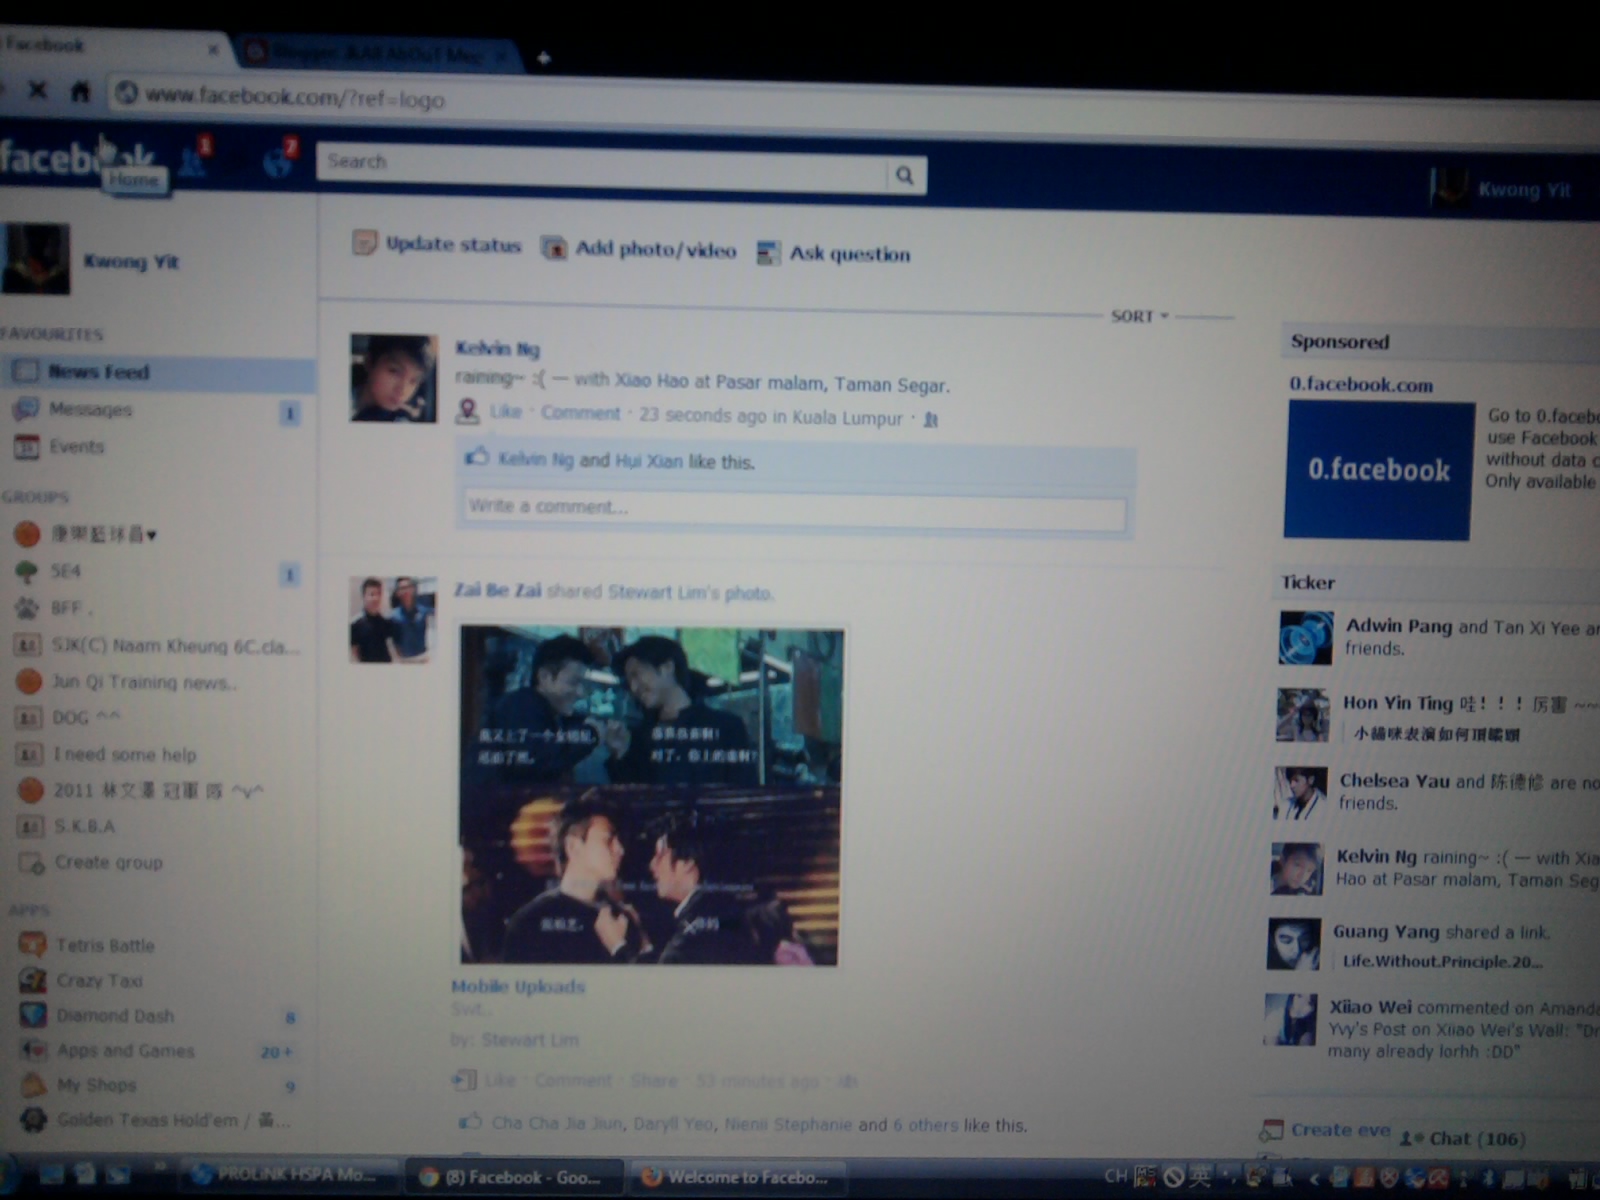Image resolution: width=1600 pixels, height=1200 pixels.
Task: Open Adwin Pang ticker story
Action: (x=1440, y=636)
